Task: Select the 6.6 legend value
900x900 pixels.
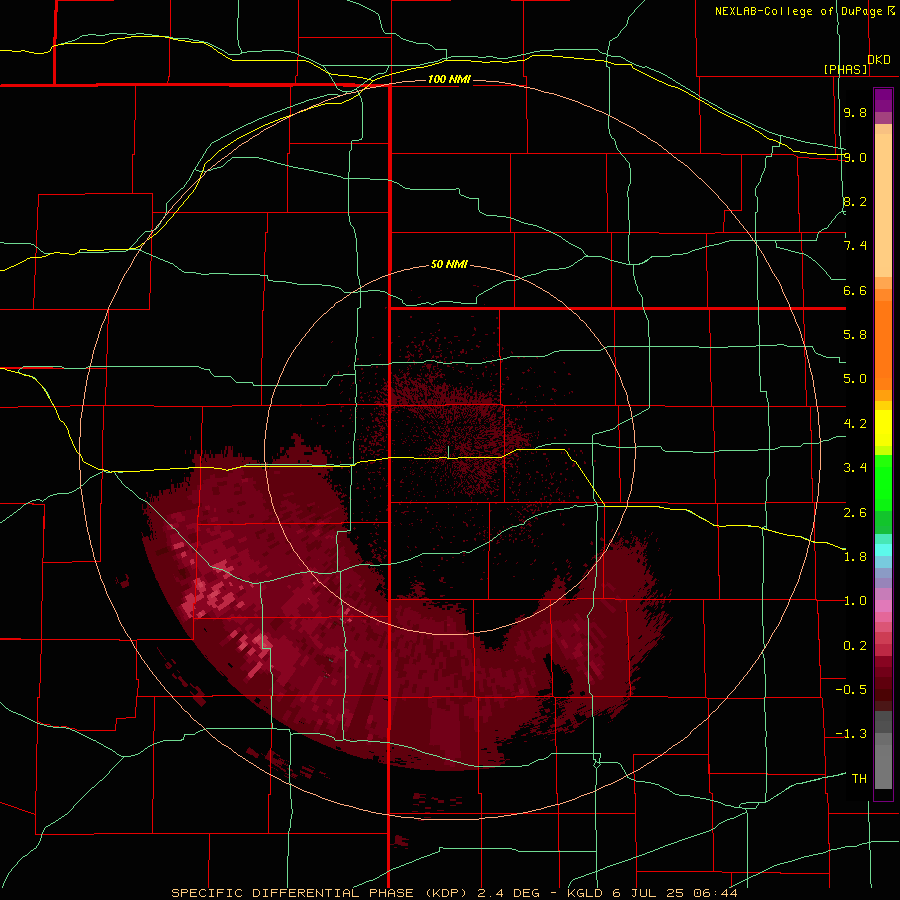Action: pyautogui.click(x=855, y=290)
